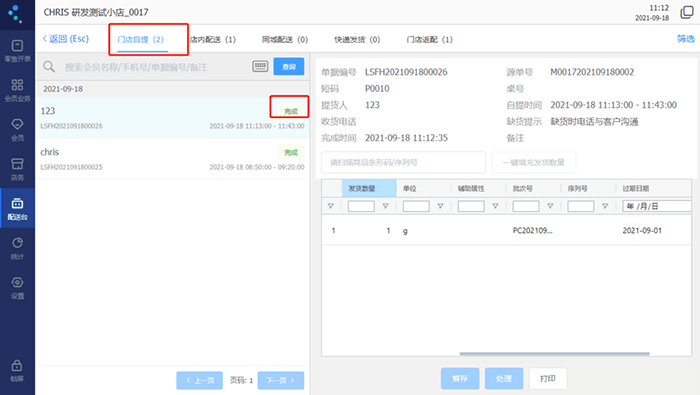
Task: Switch to the 同城配送 (0) tab
Action: (285, 39)
